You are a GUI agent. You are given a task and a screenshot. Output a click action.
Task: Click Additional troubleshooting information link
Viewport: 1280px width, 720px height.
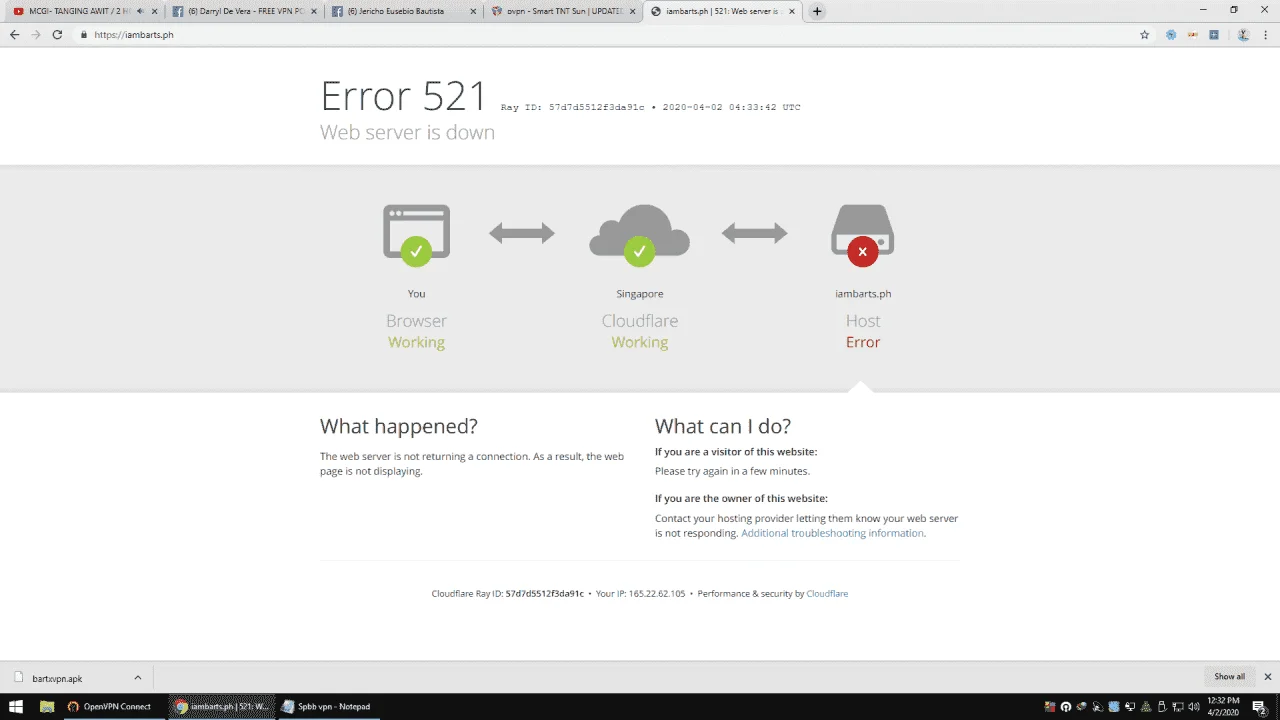(x=832, y=533)
